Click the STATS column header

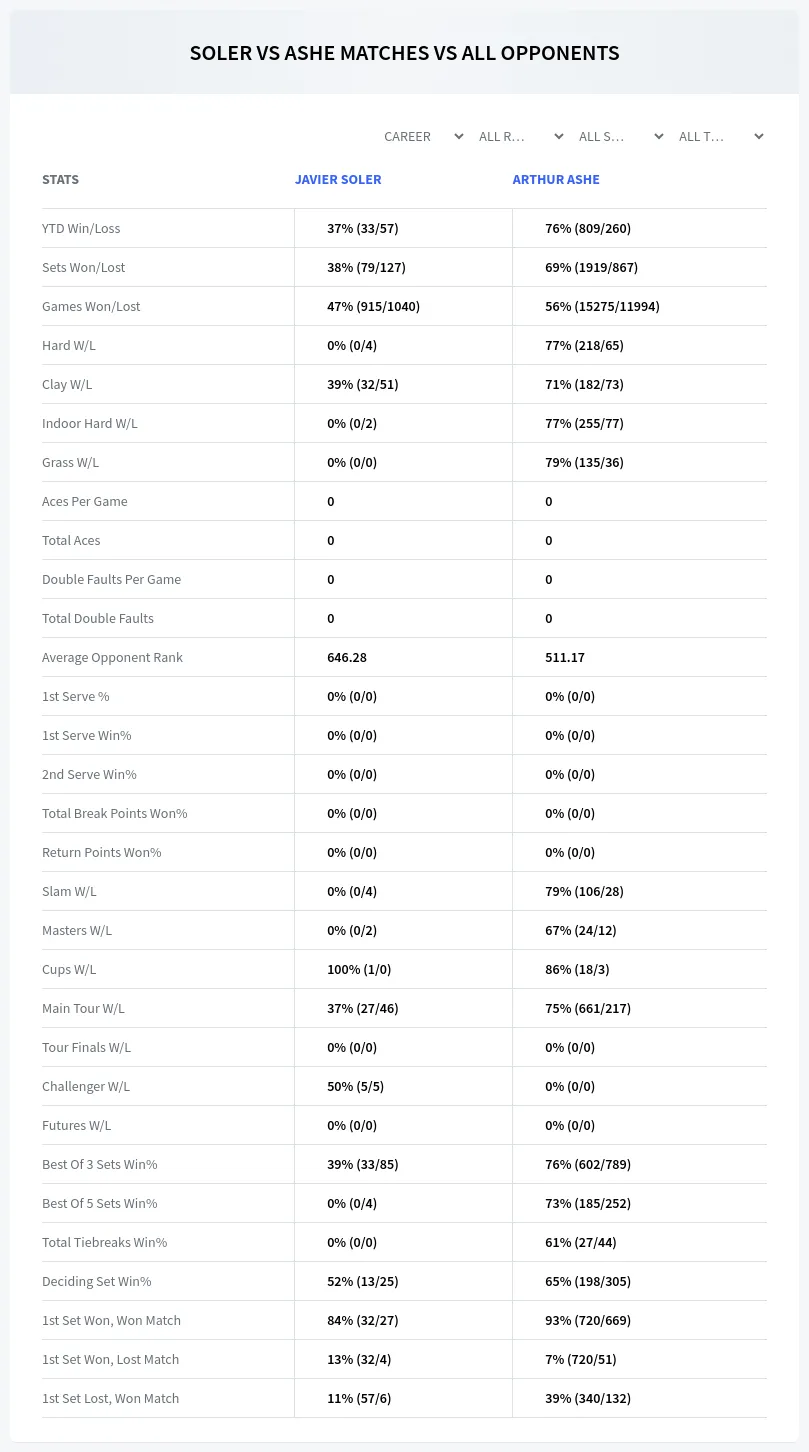(60, 180)
